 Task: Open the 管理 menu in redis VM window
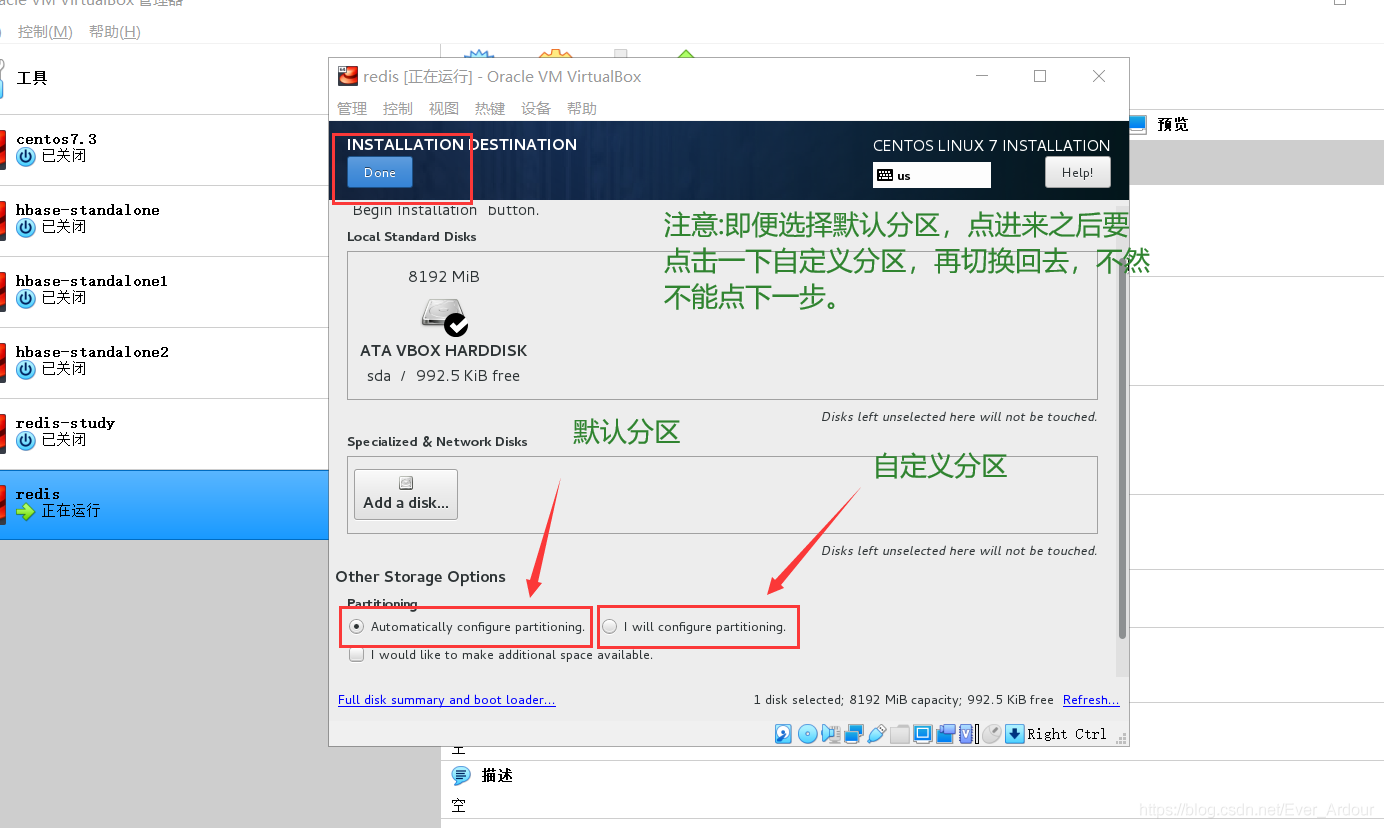click(352, 108)
